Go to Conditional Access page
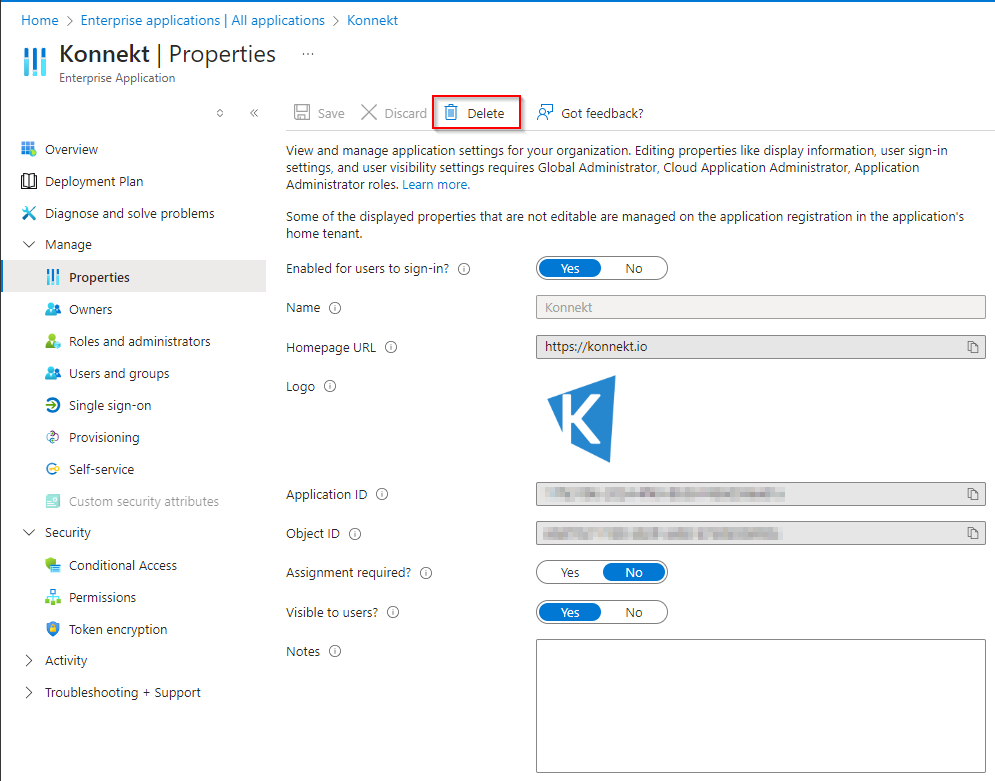Viewport: 995px width, 781px height. (122, 565)
